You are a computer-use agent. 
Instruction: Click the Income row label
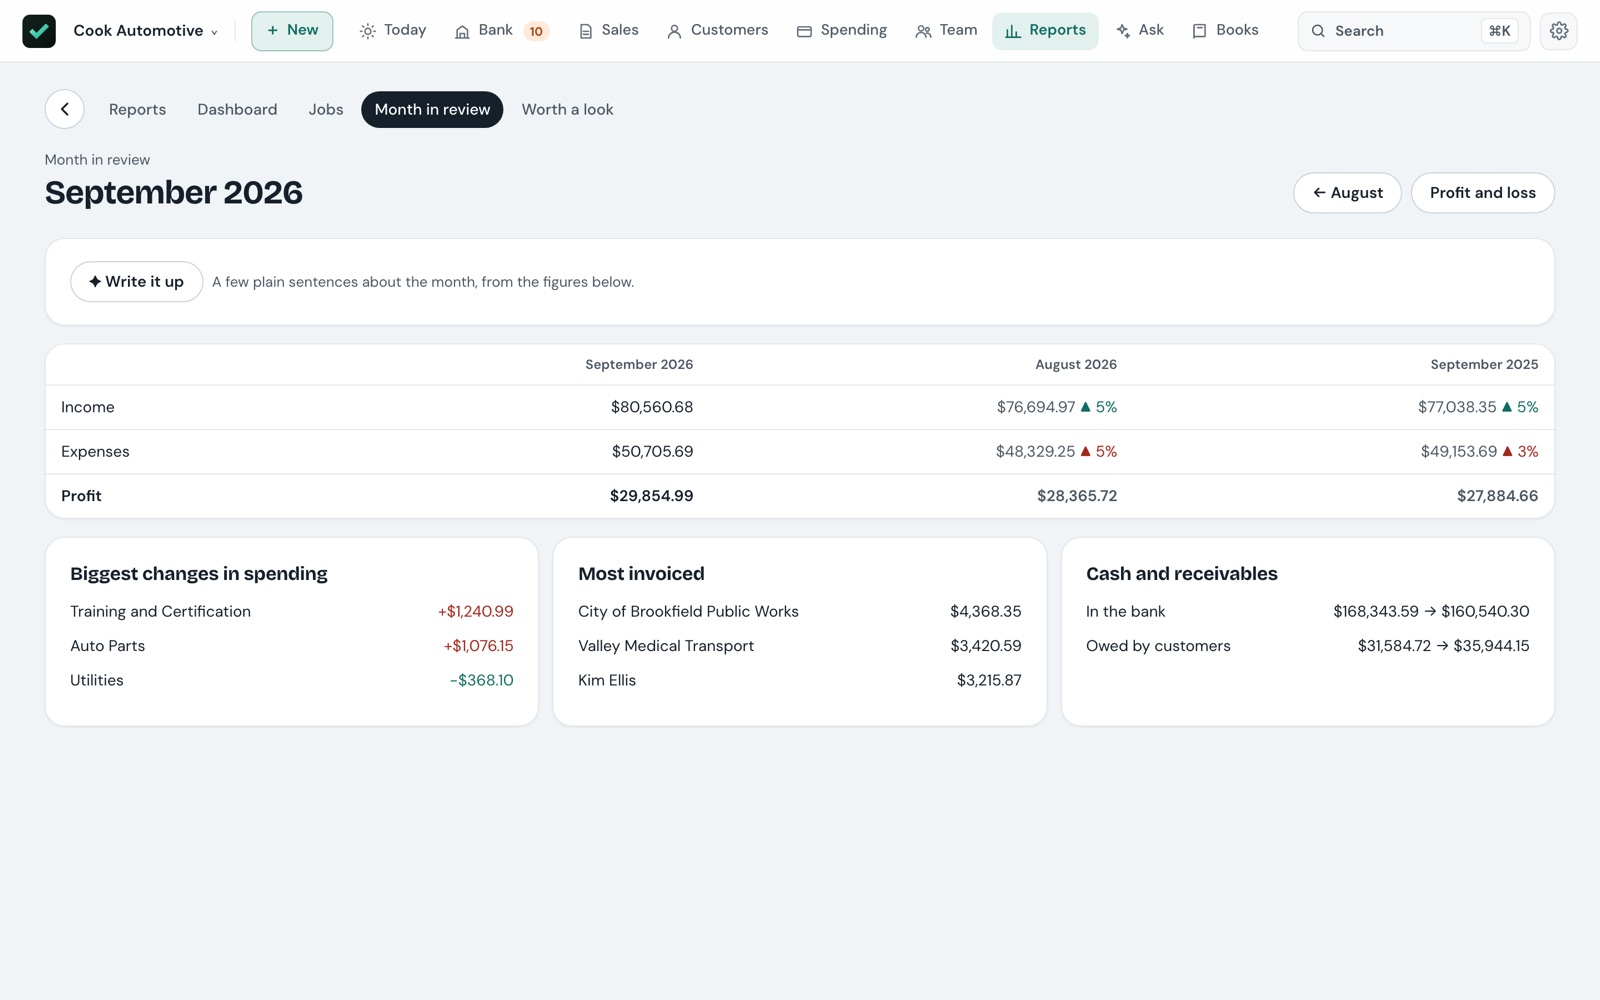point(88,407)
